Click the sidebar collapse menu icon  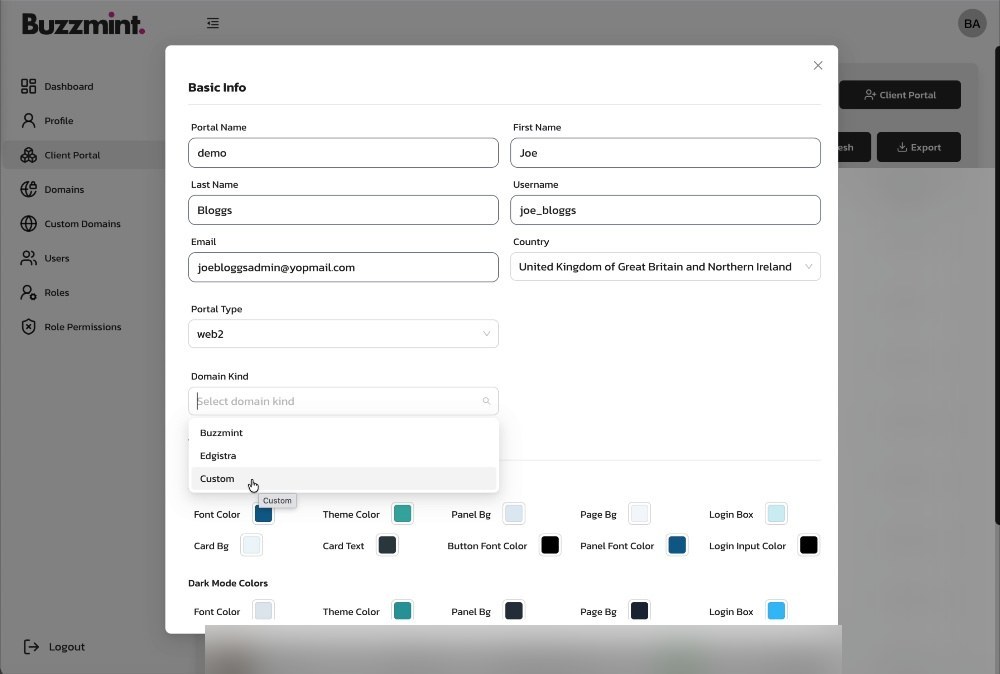click(213, 23)
